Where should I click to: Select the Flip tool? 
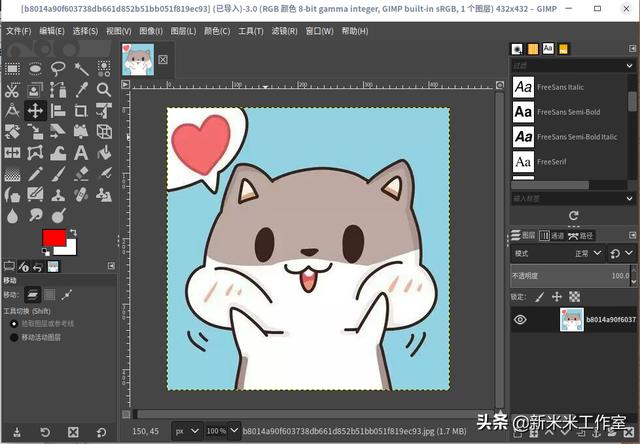pyautogui.click(x=12, y=153)
